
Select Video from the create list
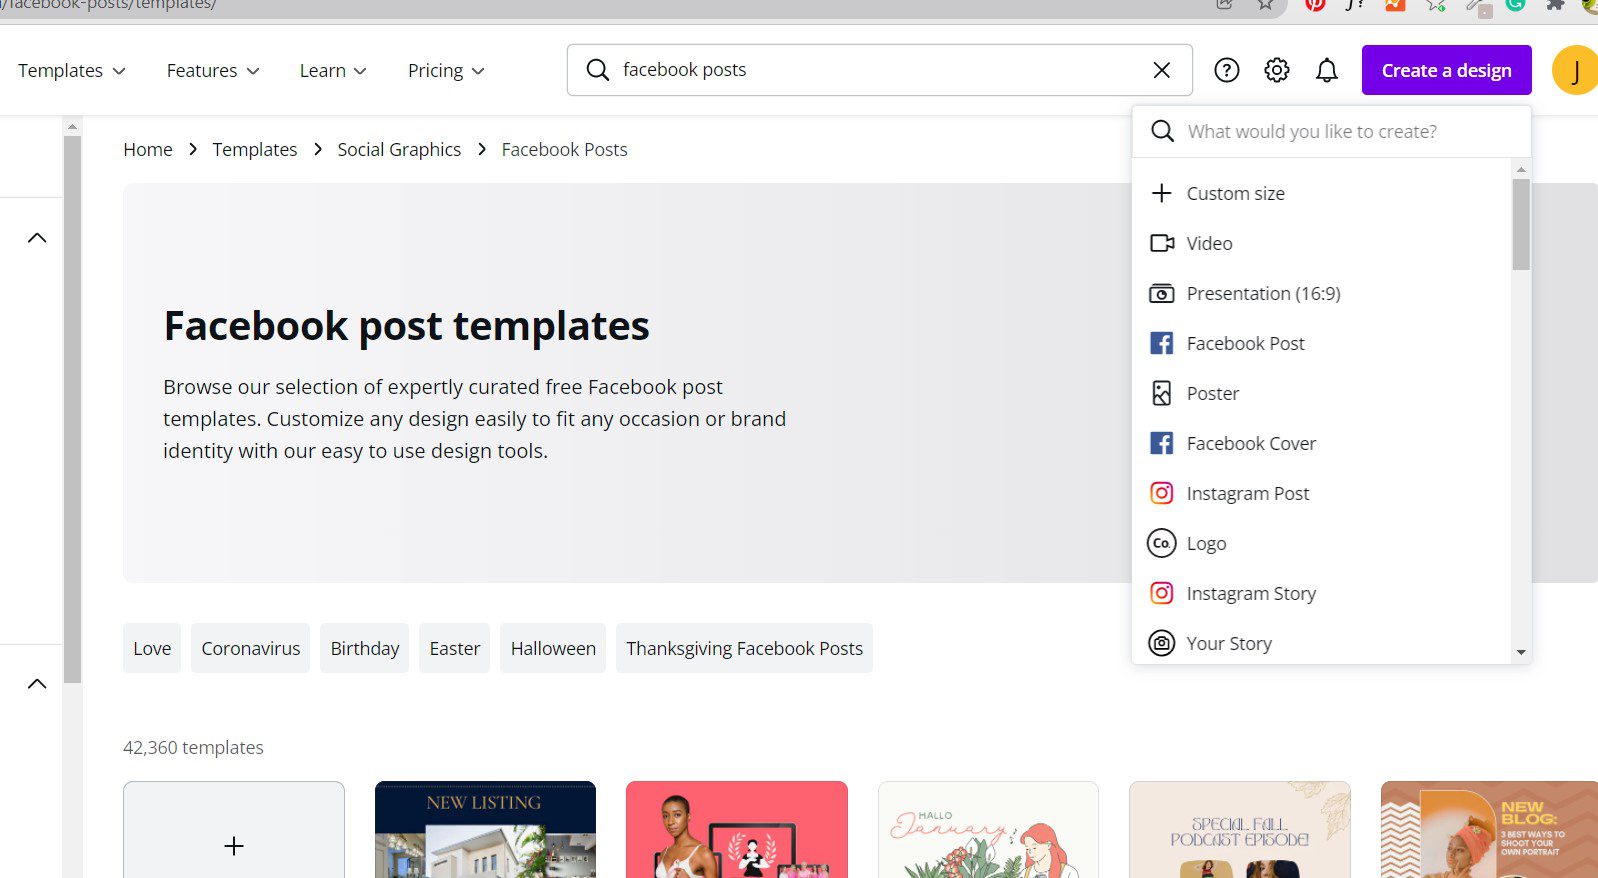click(1321, 243)
